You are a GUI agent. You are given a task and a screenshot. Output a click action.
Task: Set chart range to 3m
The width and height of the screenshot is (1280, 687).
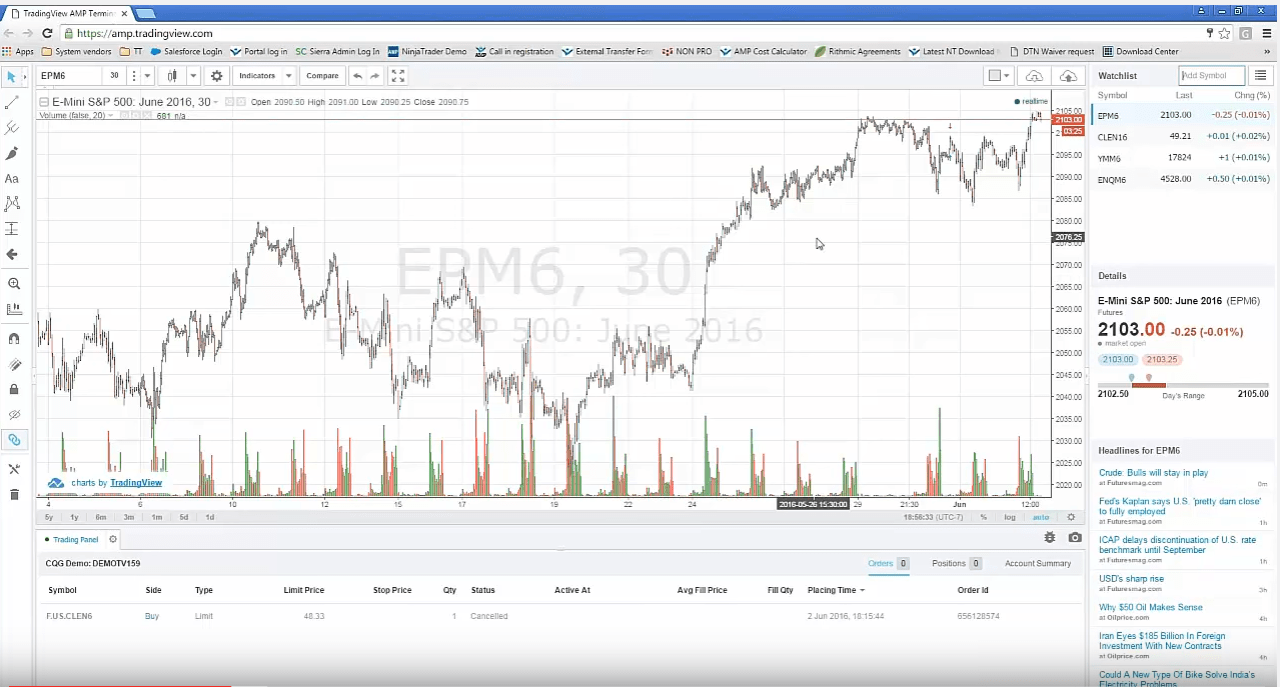coord(129,517)
